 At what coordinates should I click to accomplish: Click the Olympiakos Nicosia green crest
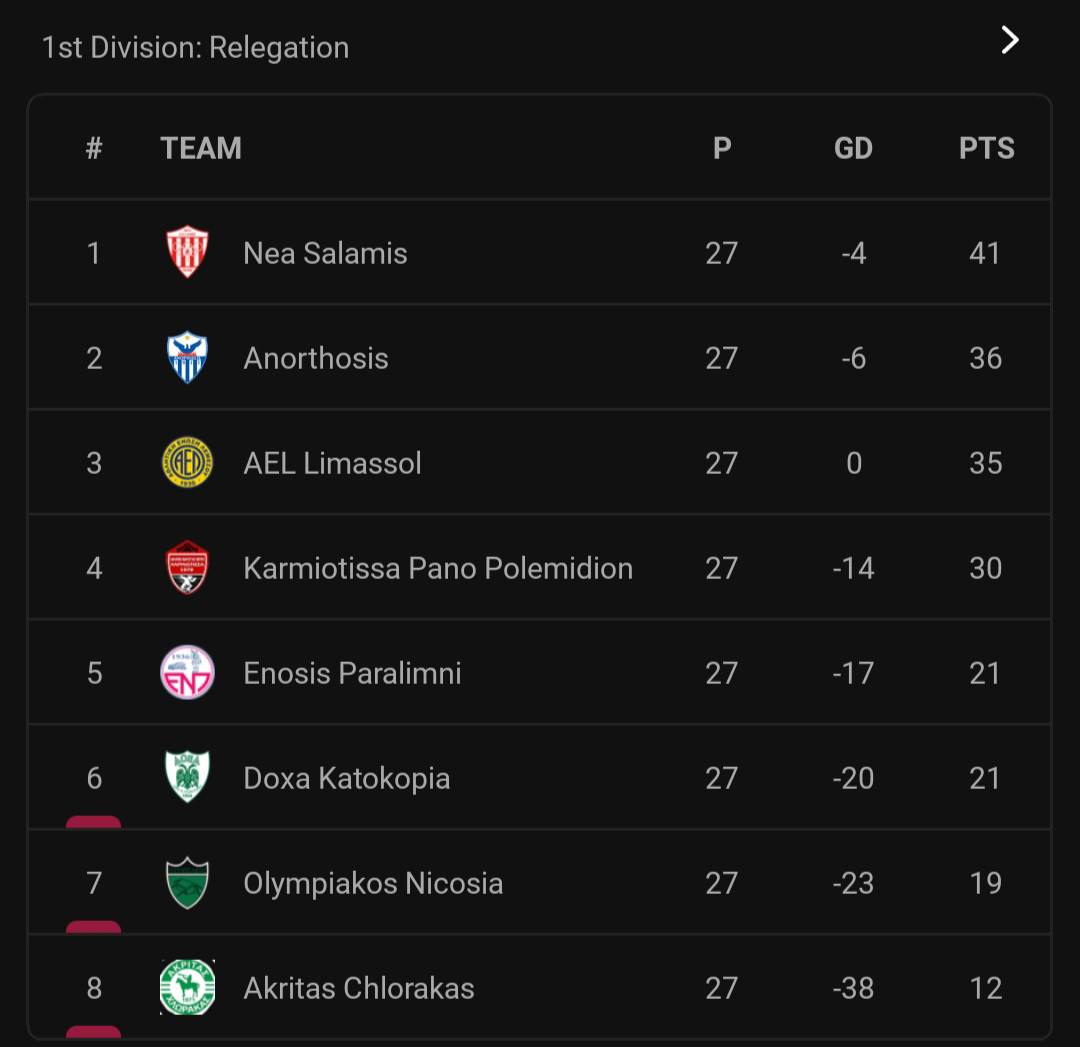(187, 883)
